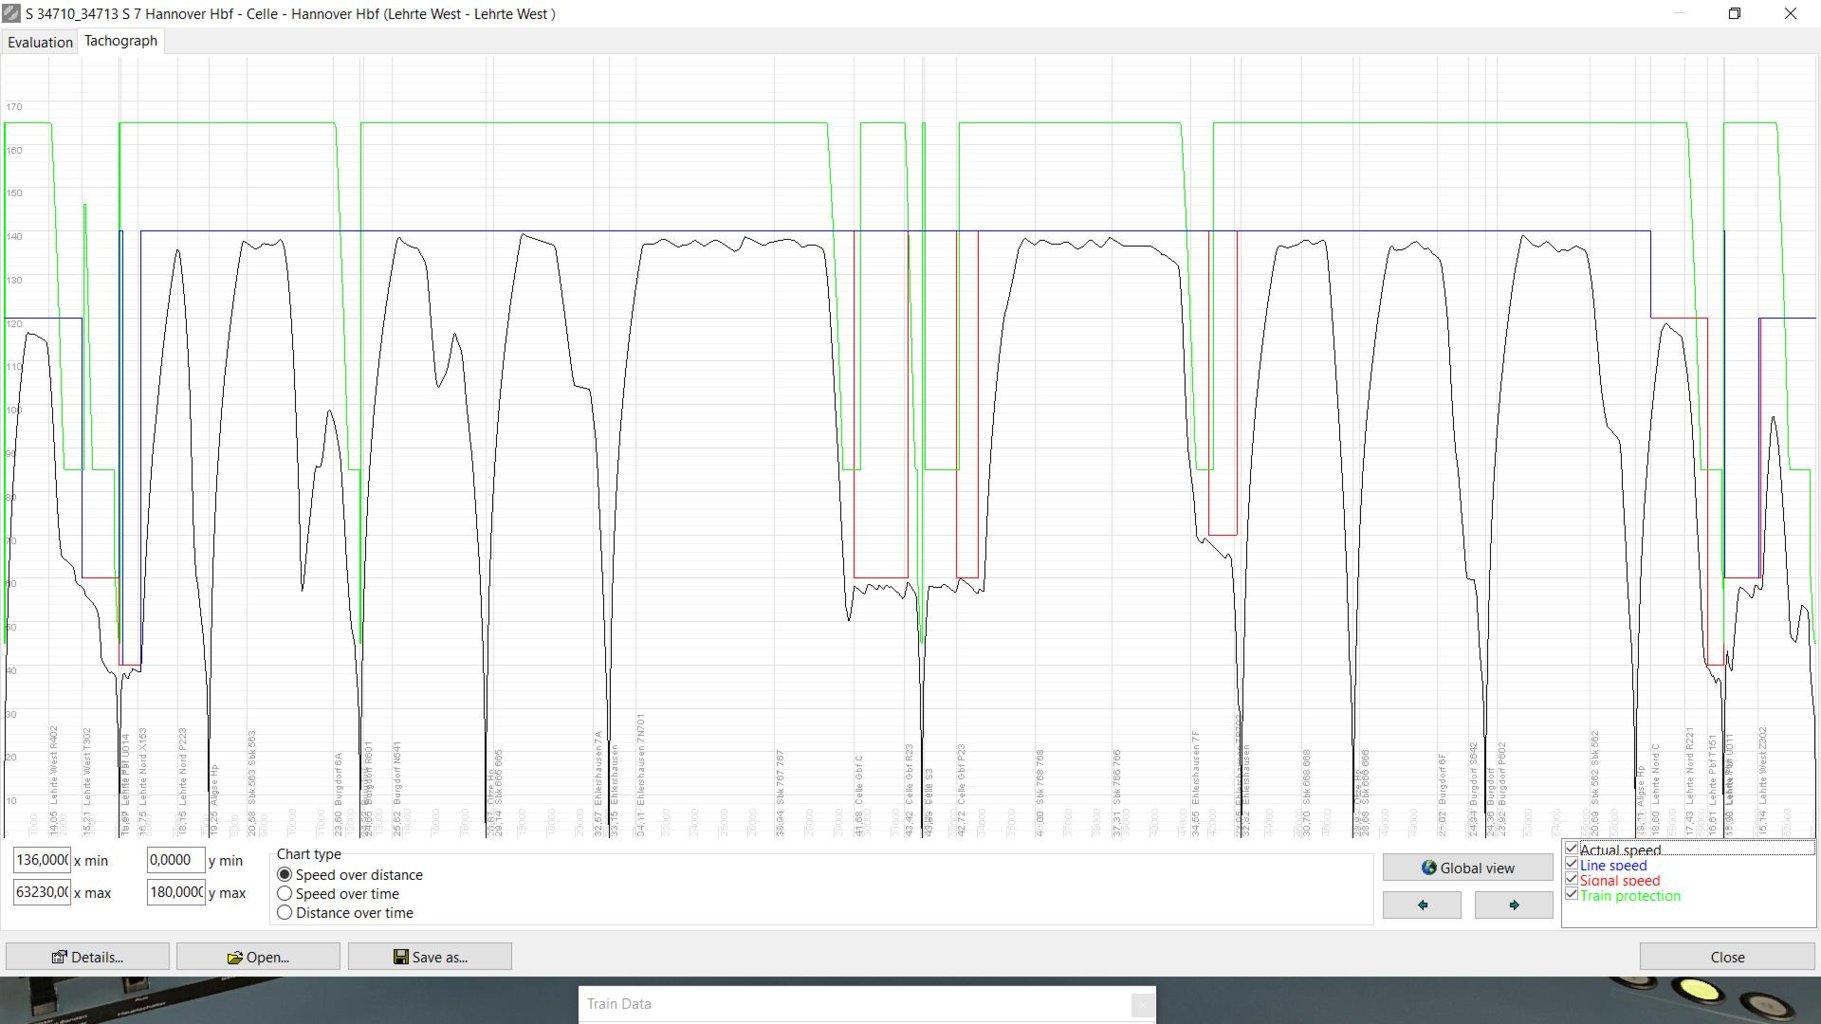Toggle the Train protection checkbox
Image resolution: width=1821 pixels, height=1024 pixels.
1572,895
